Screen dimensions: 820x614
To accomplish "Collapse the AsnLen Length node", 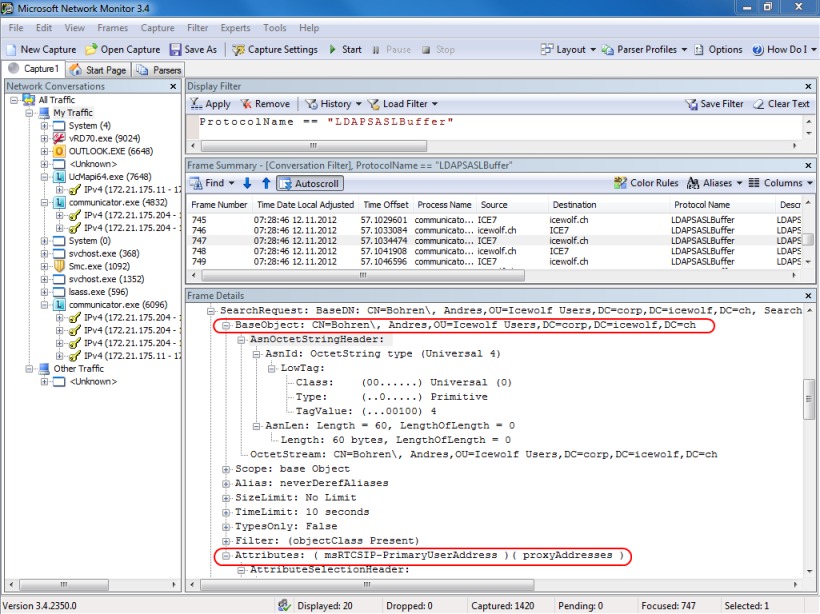I will pos(257,426).
